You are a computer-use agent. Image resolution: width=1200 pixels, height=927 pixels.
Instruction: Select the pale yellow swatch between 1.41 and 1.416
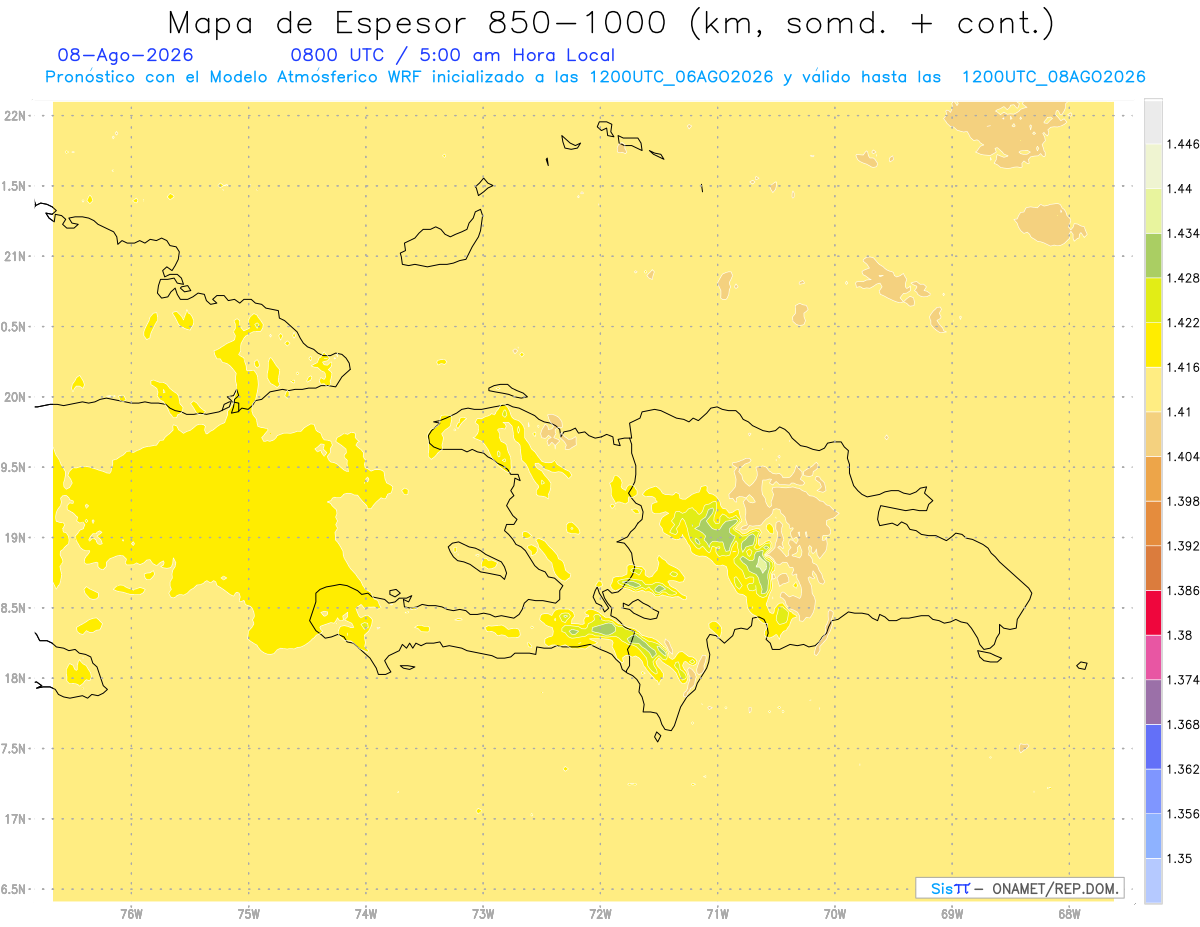(1153, 389)
